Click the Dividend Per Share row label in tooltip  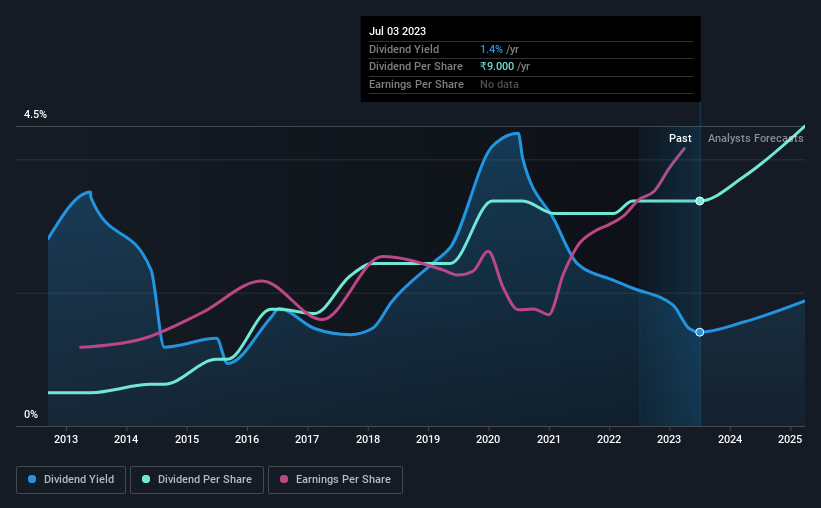tap(416, 67)
